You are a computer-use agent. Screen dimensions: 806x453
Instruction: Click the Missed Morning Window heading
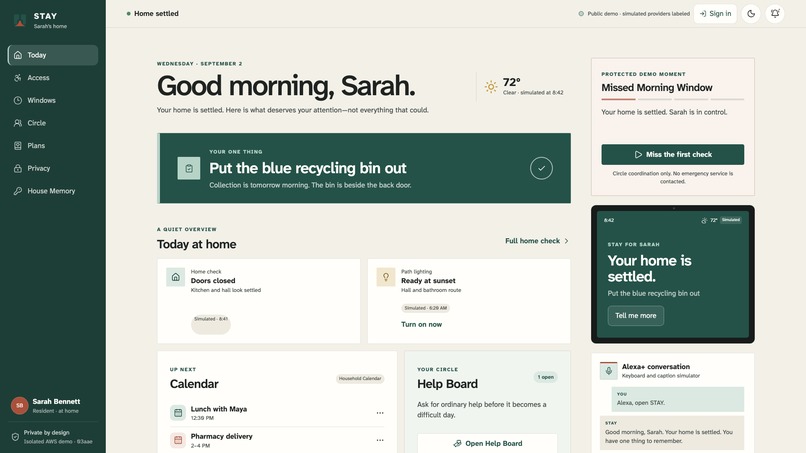point(657,88)
